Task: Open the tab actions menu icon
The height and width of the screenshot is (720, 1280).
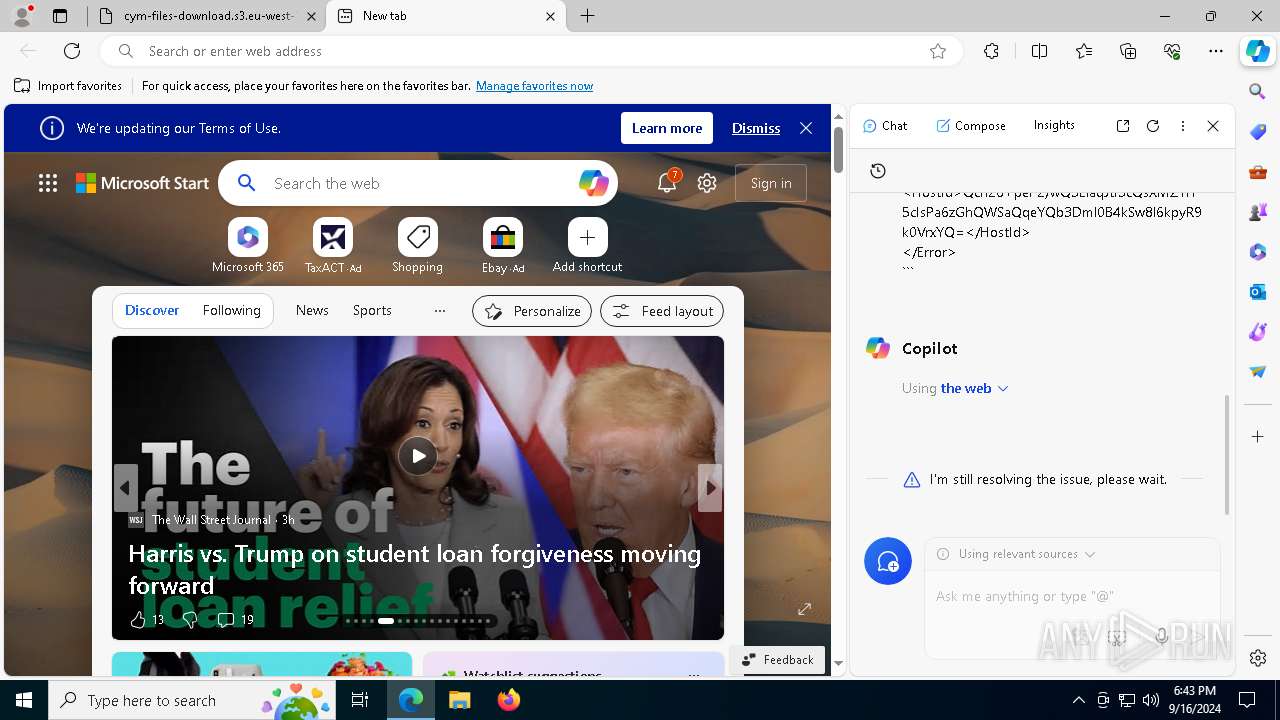Action: pos(60,16)
